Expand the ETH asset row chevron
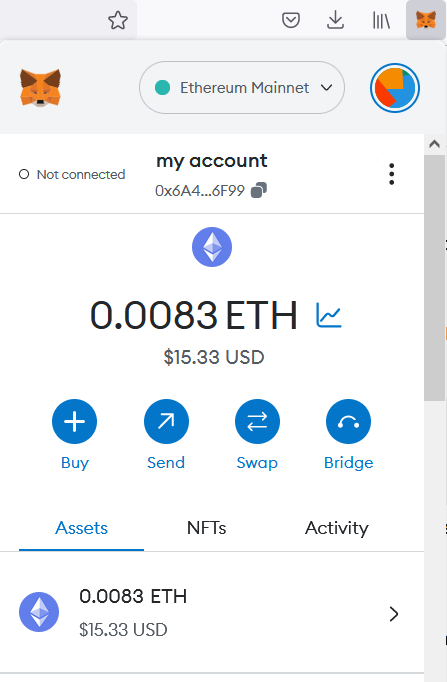The height and width of the screenshot is (682, 447). click(x=394, y=614)
